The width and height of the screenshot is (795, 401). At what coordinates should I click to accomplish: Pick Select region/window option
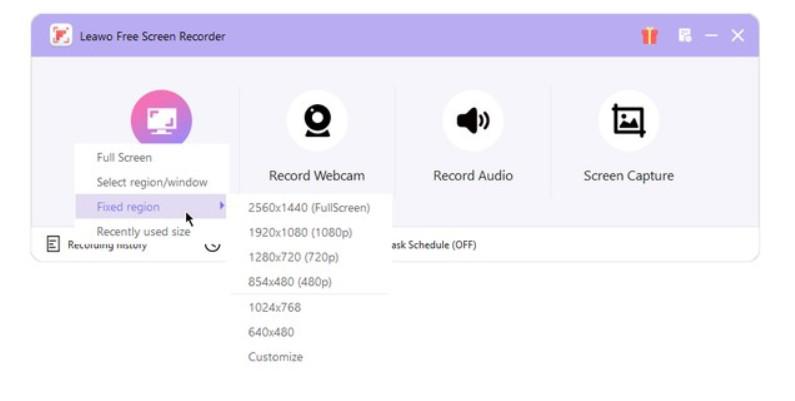(152, 182)
